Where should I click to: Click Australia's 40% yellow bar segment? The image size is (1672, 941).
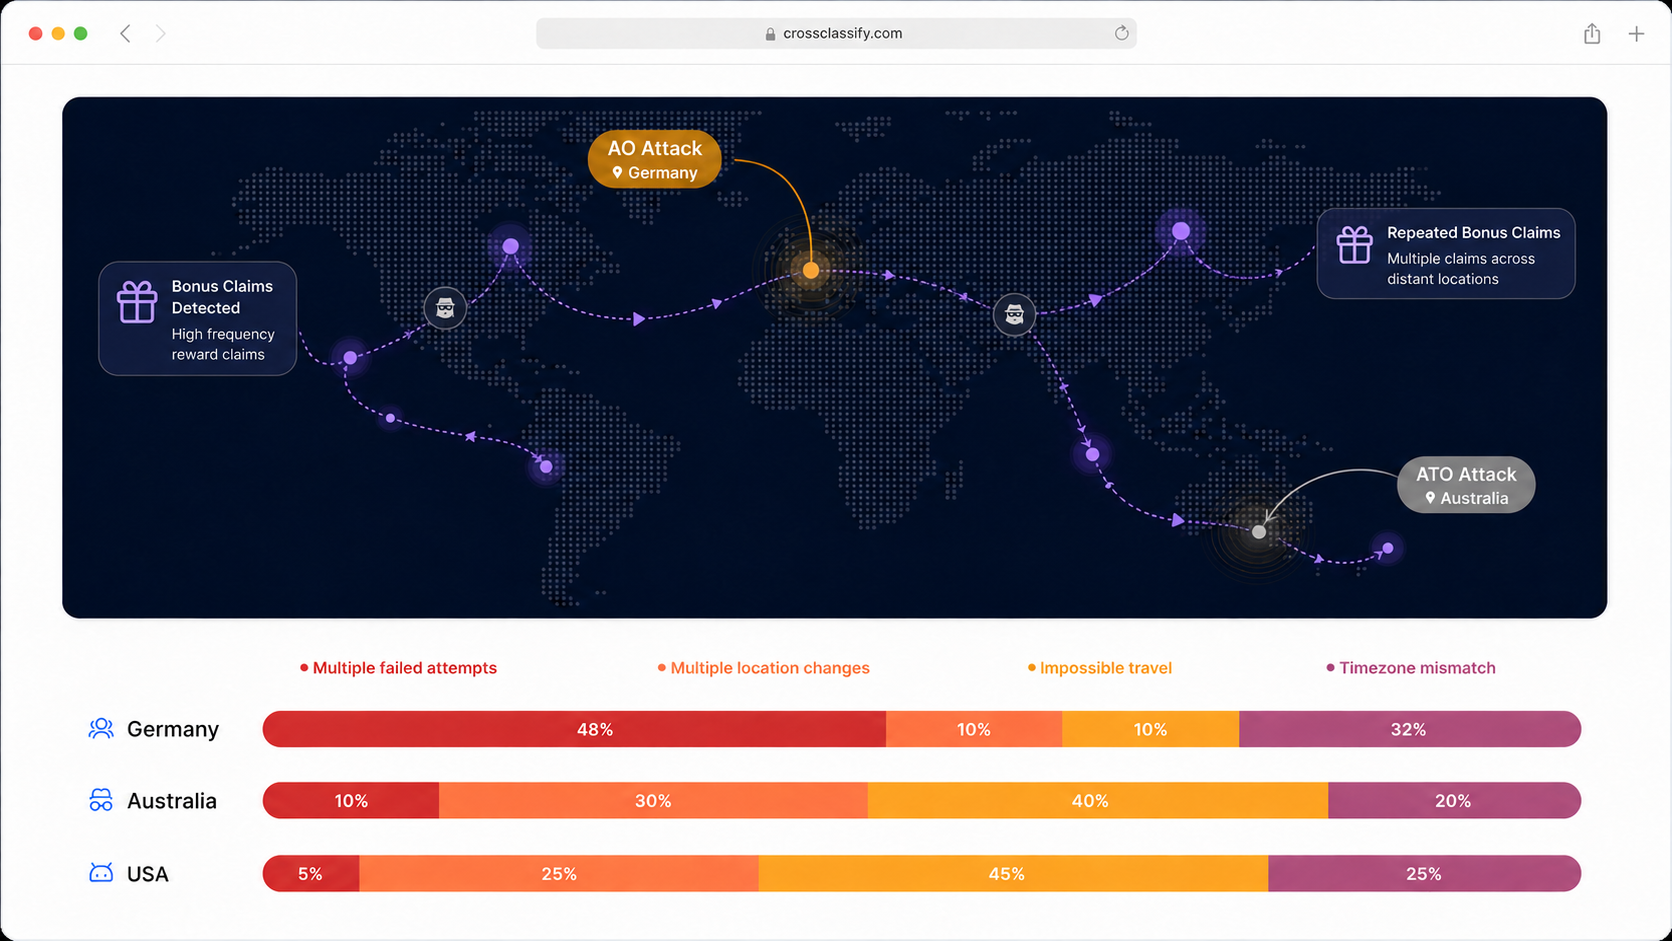(1098, 800)
